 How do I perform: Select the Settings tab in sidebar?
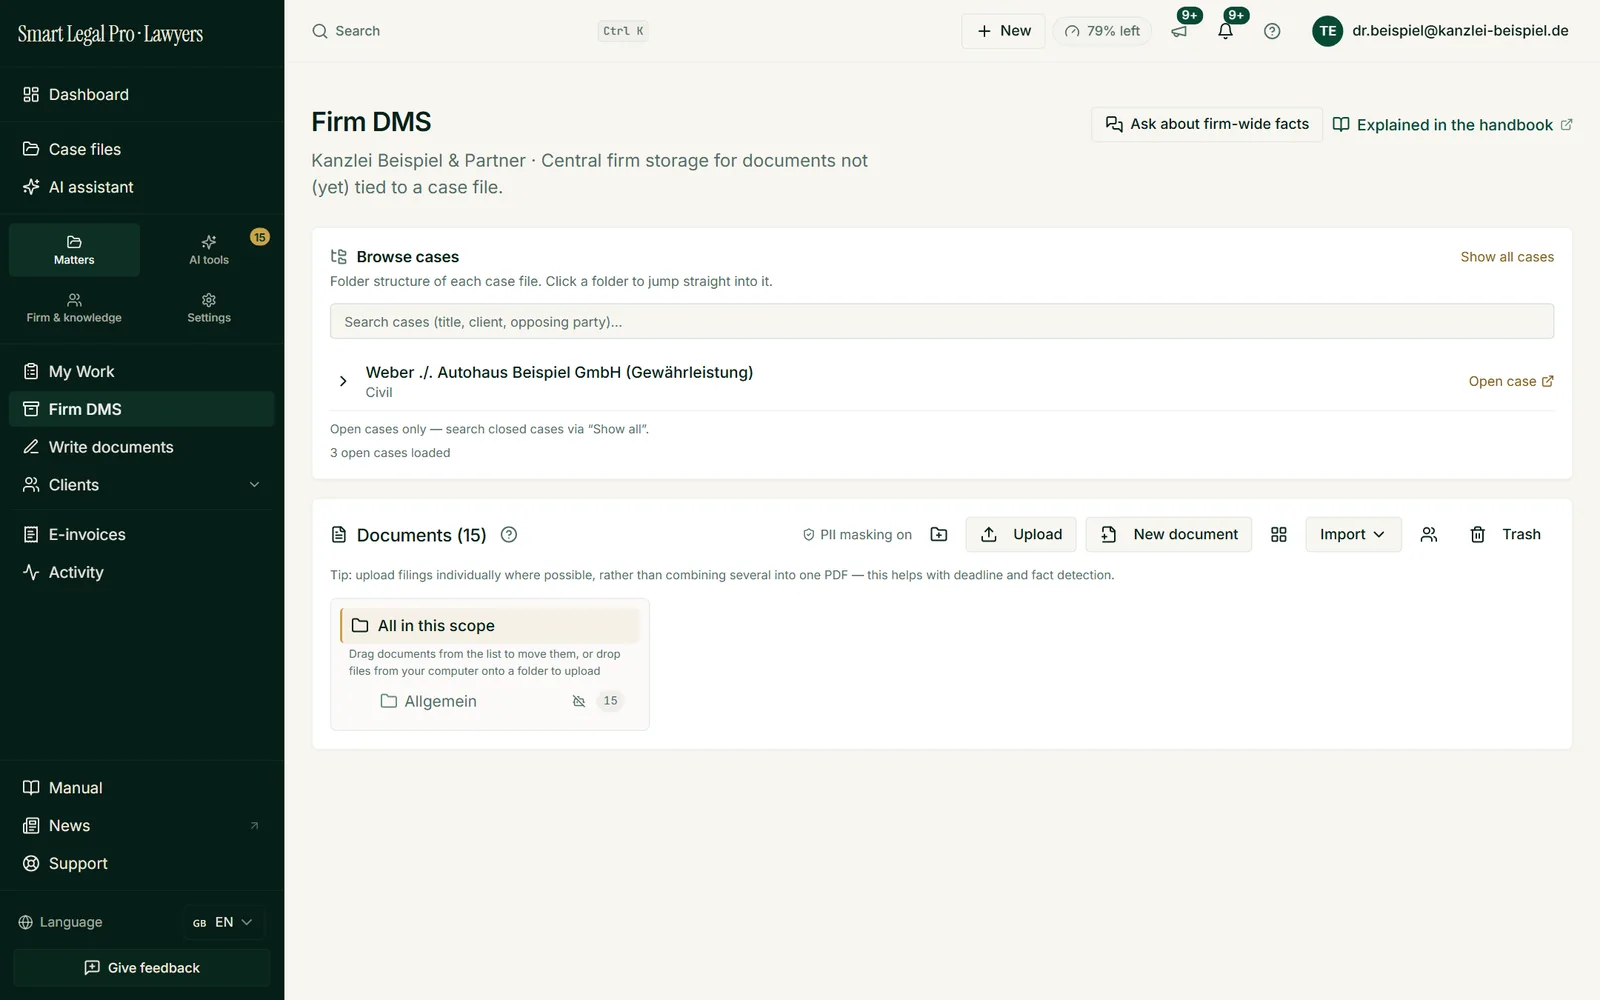(x=209, y=308)
